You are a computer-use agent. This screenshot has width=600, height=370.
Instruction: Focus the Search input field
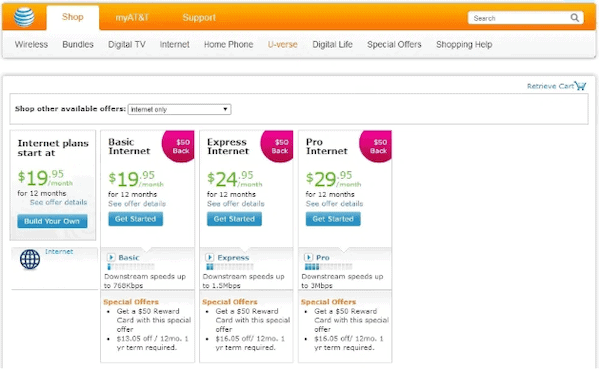click(519, 18)
